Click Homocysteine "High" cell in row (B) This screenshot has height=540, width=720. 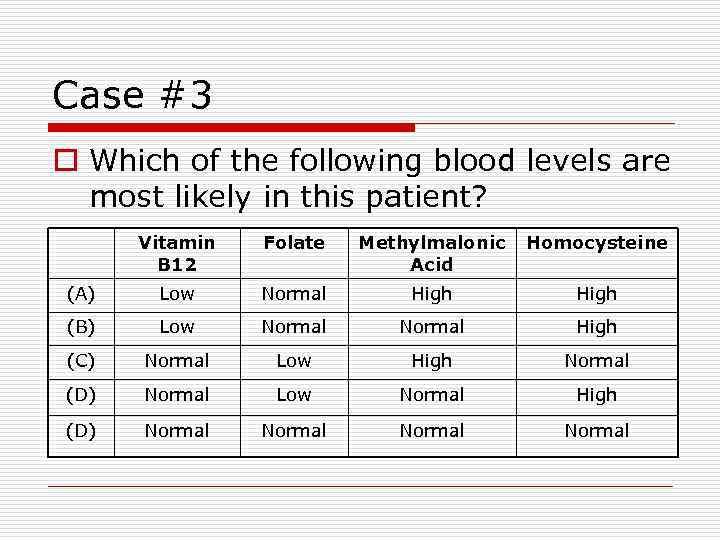click(x=597, y=327)
